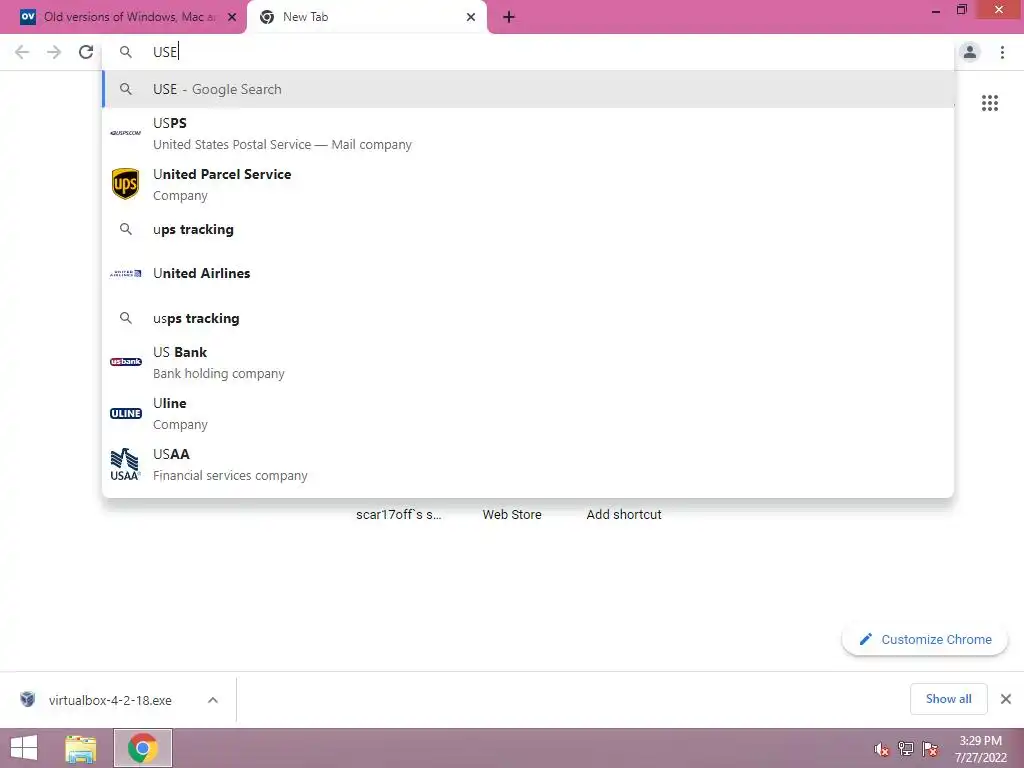The image size is (1024, 768).
Task: Open Customize Chrome
Action: point(925,639)
